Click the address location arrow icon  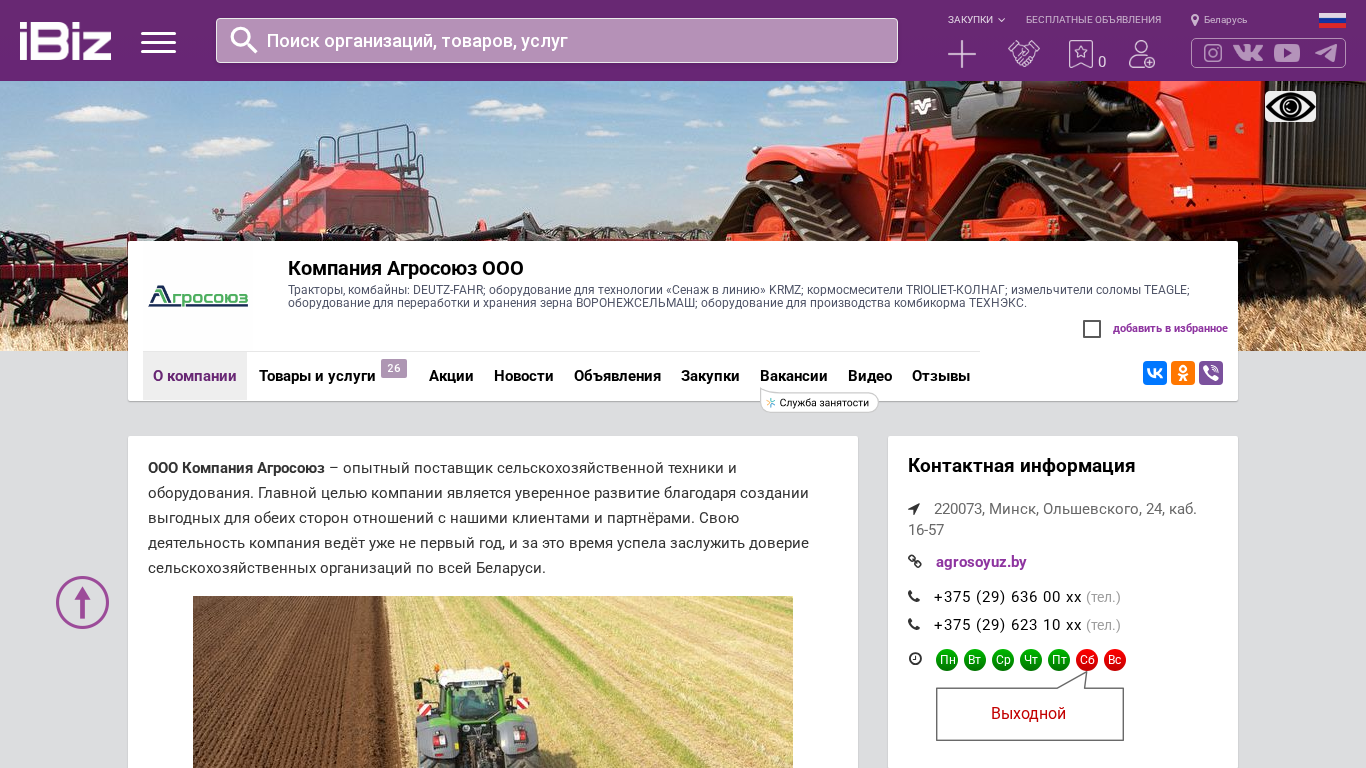[914, 509]
